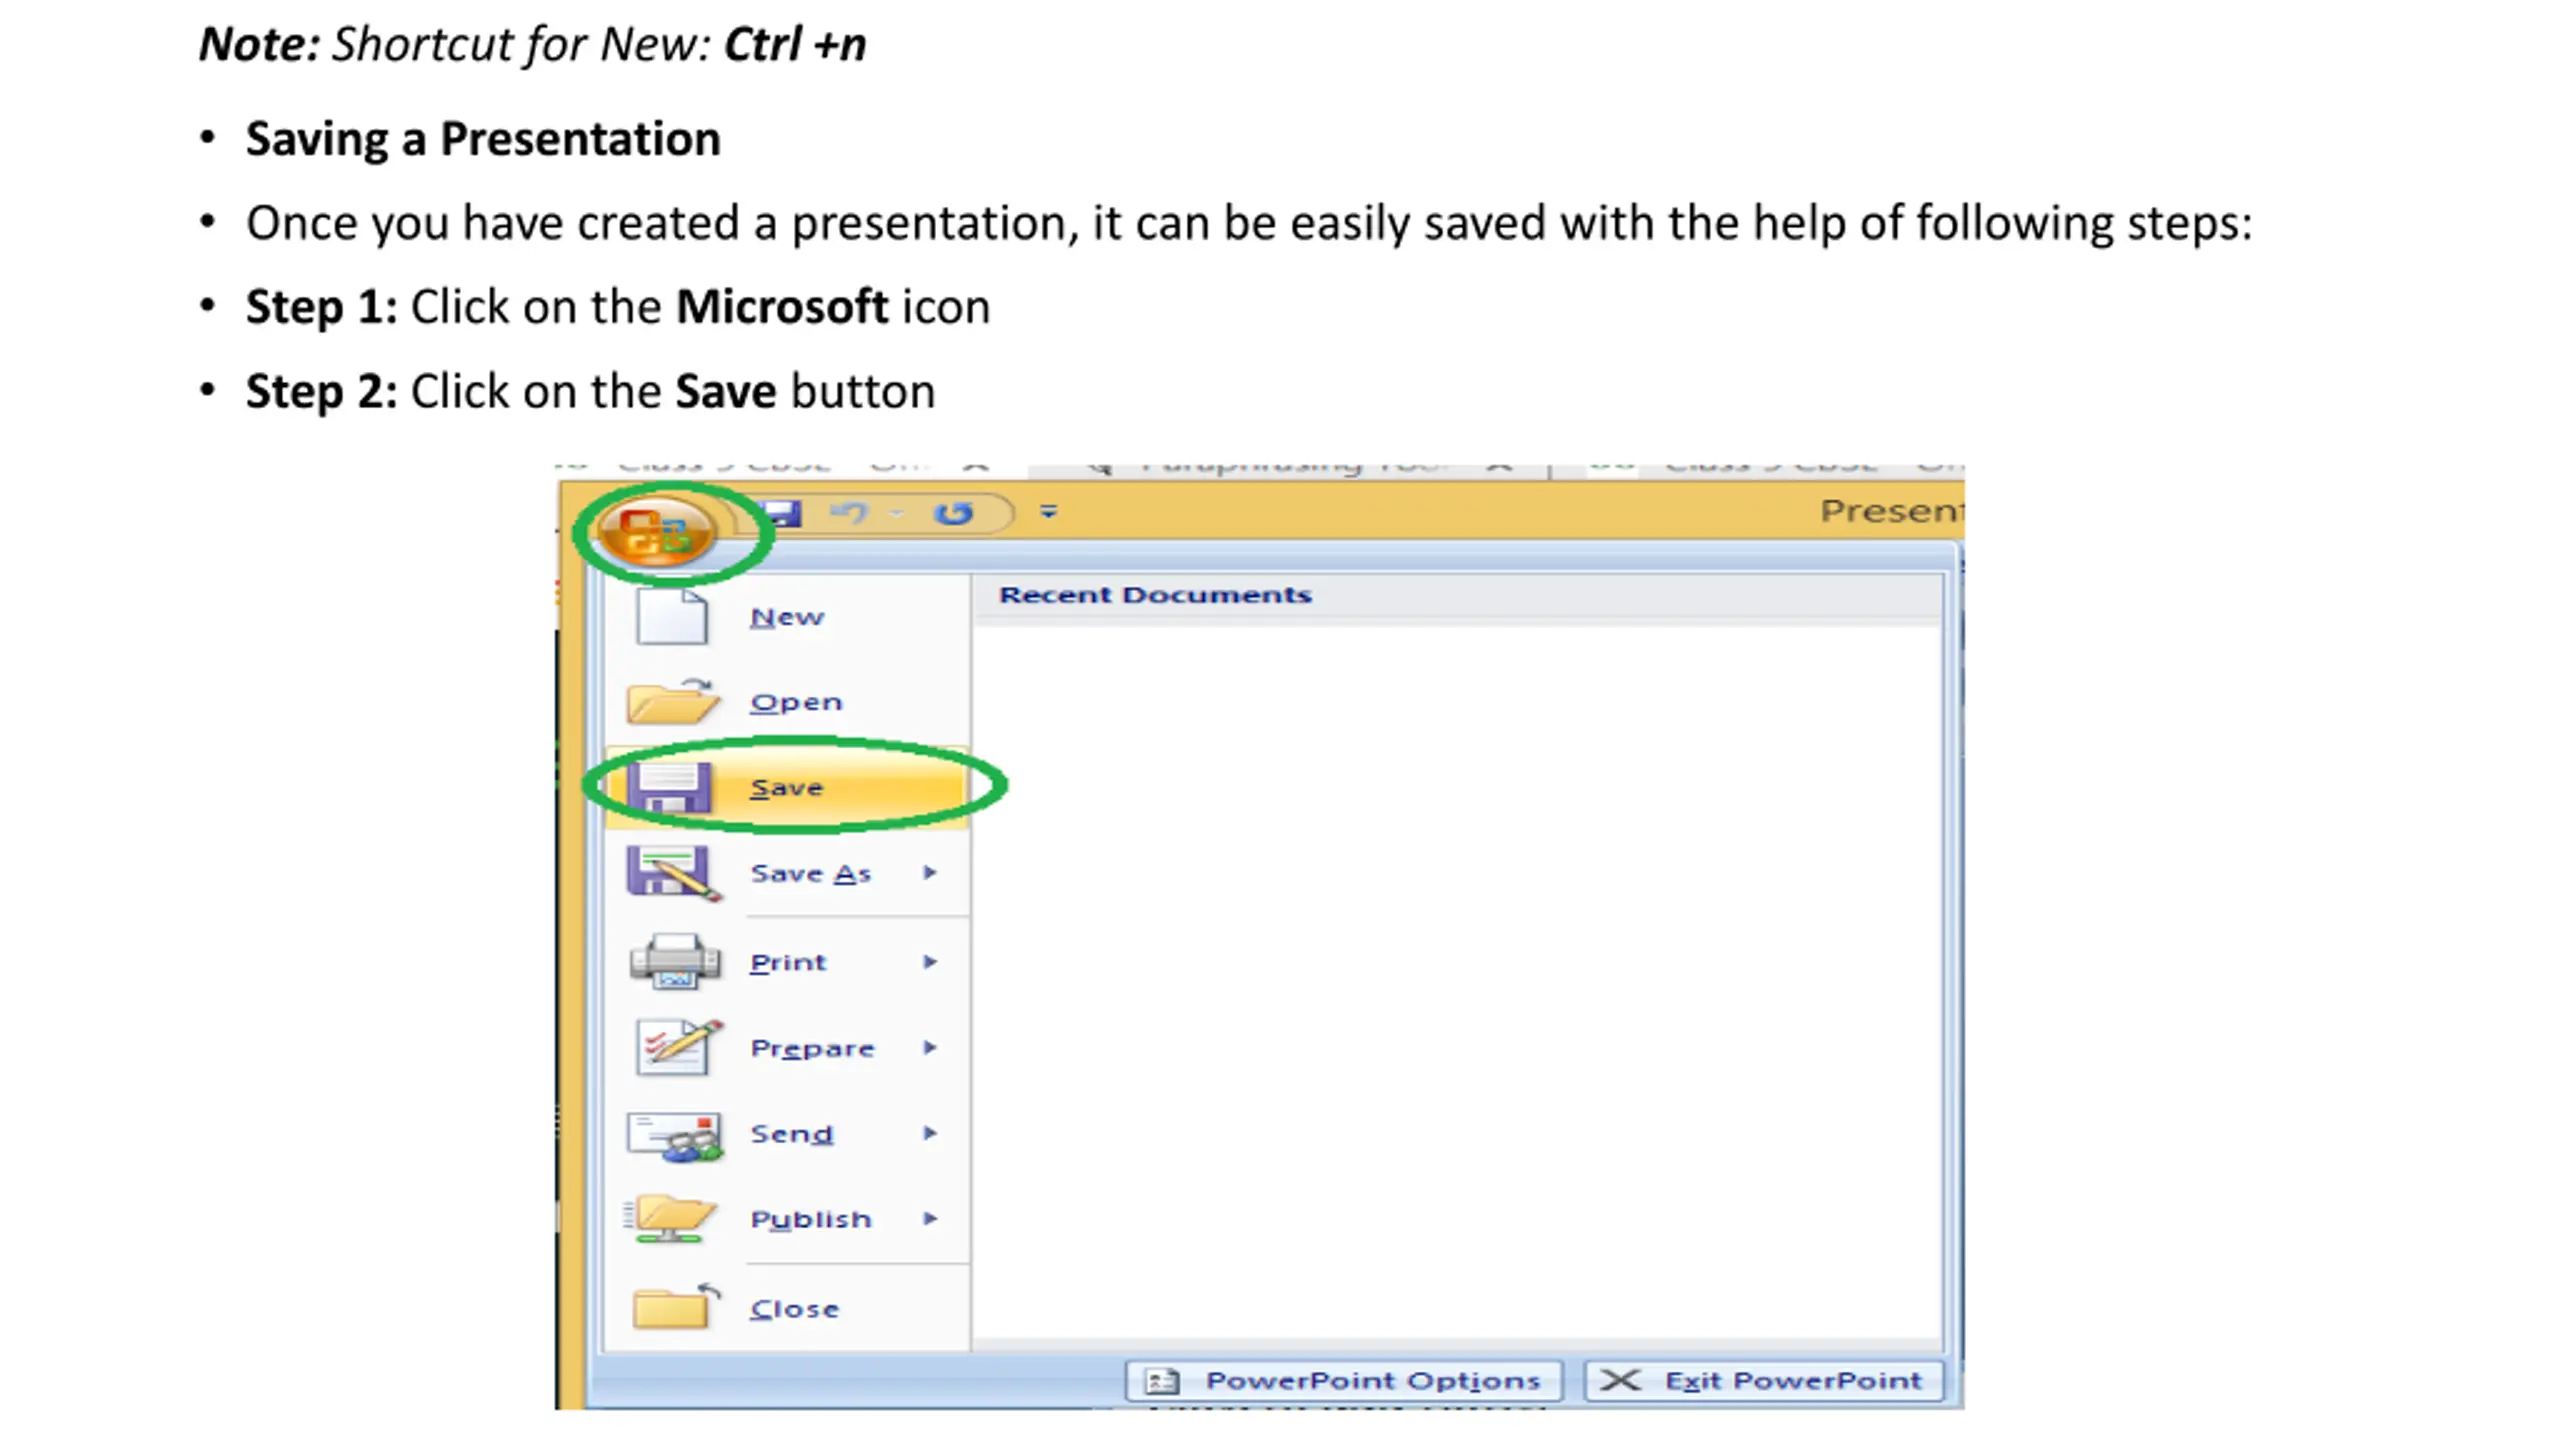Click the open folder icon beside Open
The width and height of the screenshot is (2560, 1440).
tap(672, 701)
